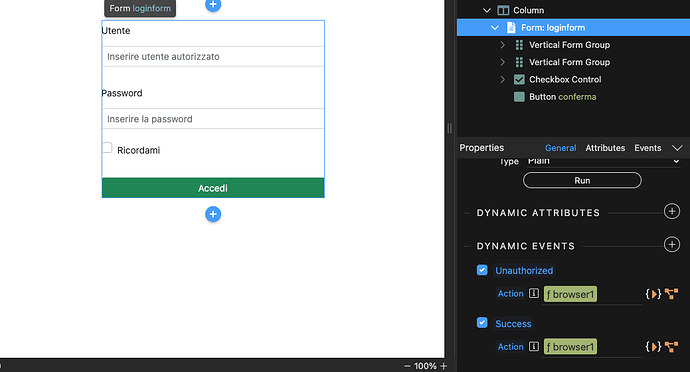This screenshot has width=690, height=372.
Task: Expand the Checkbox Control node
Action: click(503, 80)
